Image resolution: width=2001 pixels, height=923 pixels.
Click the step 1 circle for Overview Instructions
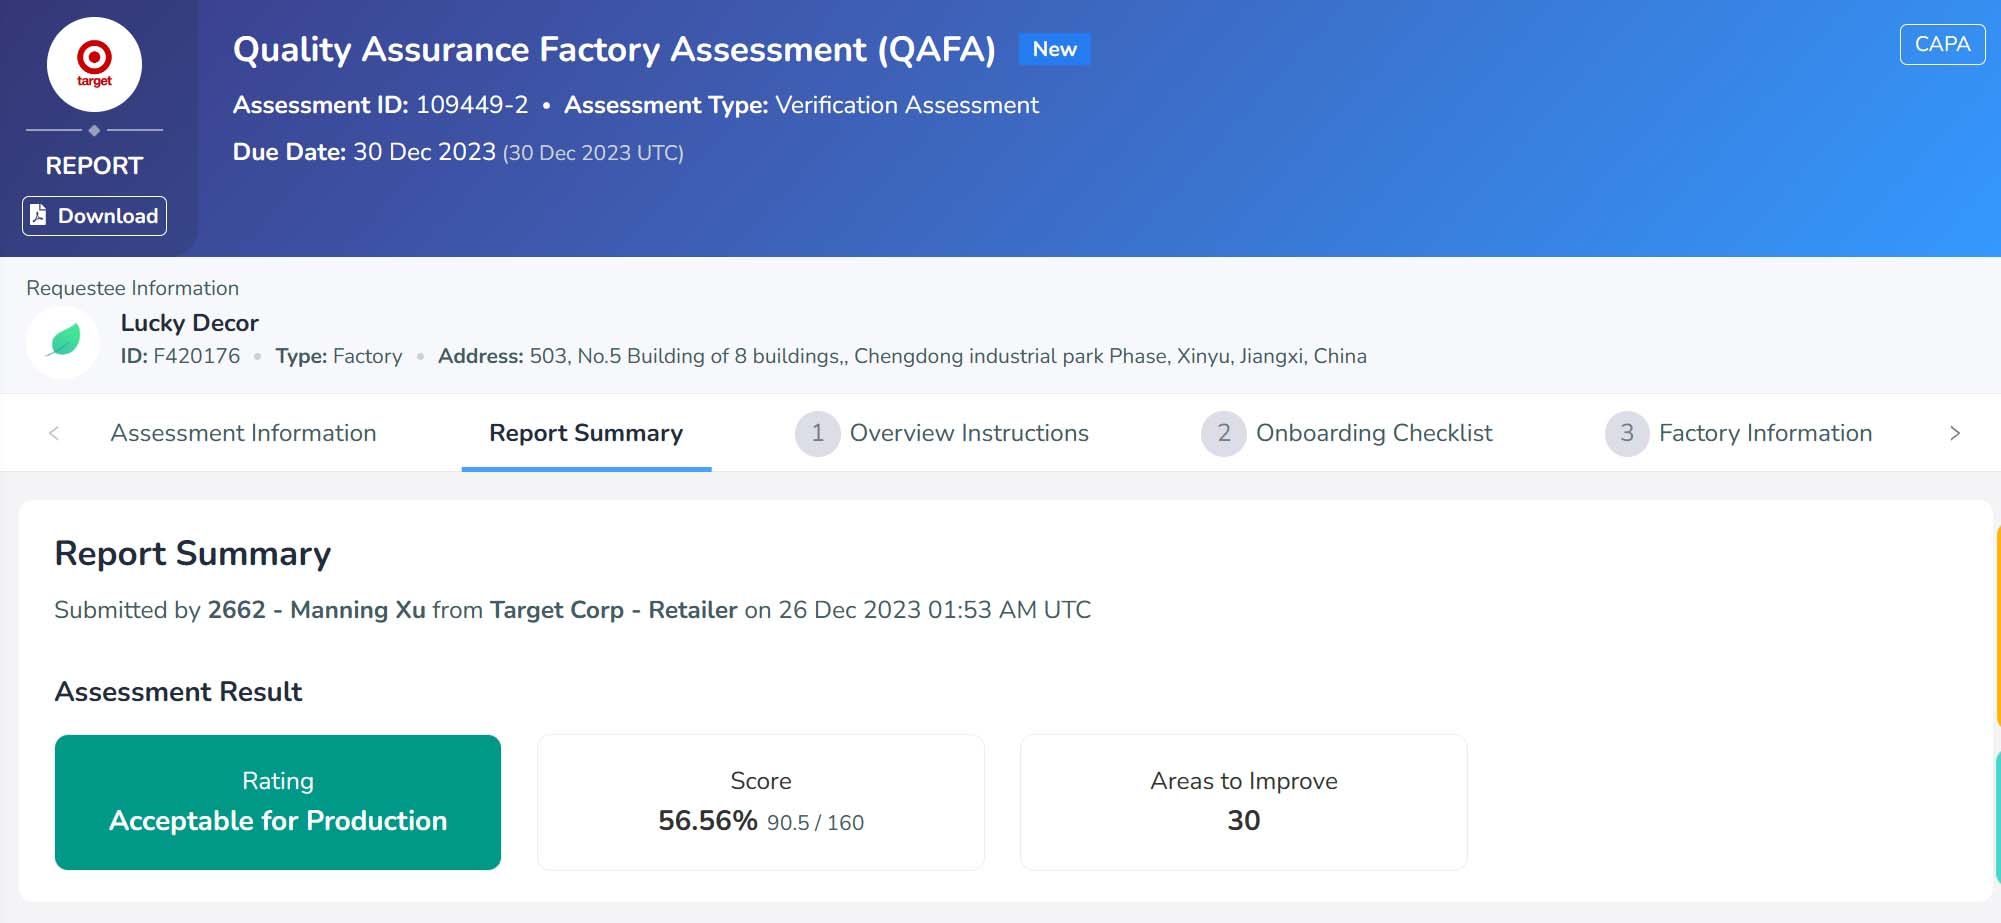[817, 433]
